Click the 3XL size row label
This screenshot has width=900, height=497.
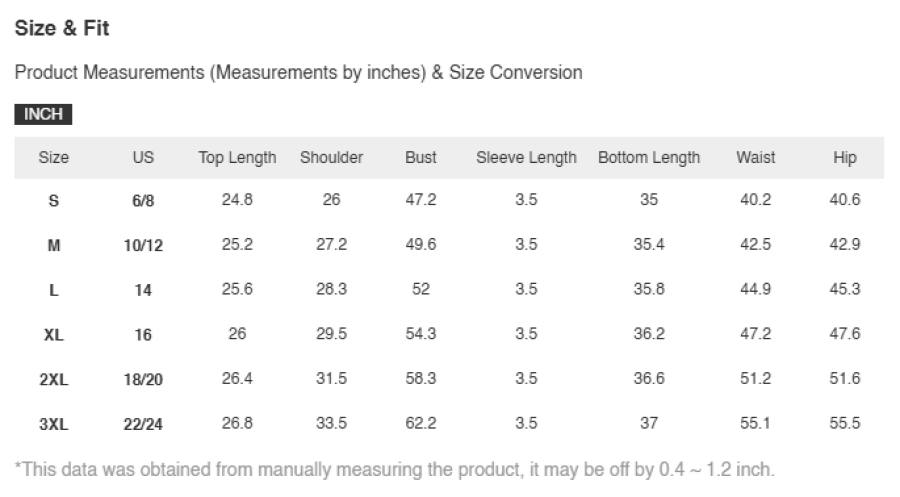coord(53,425)
